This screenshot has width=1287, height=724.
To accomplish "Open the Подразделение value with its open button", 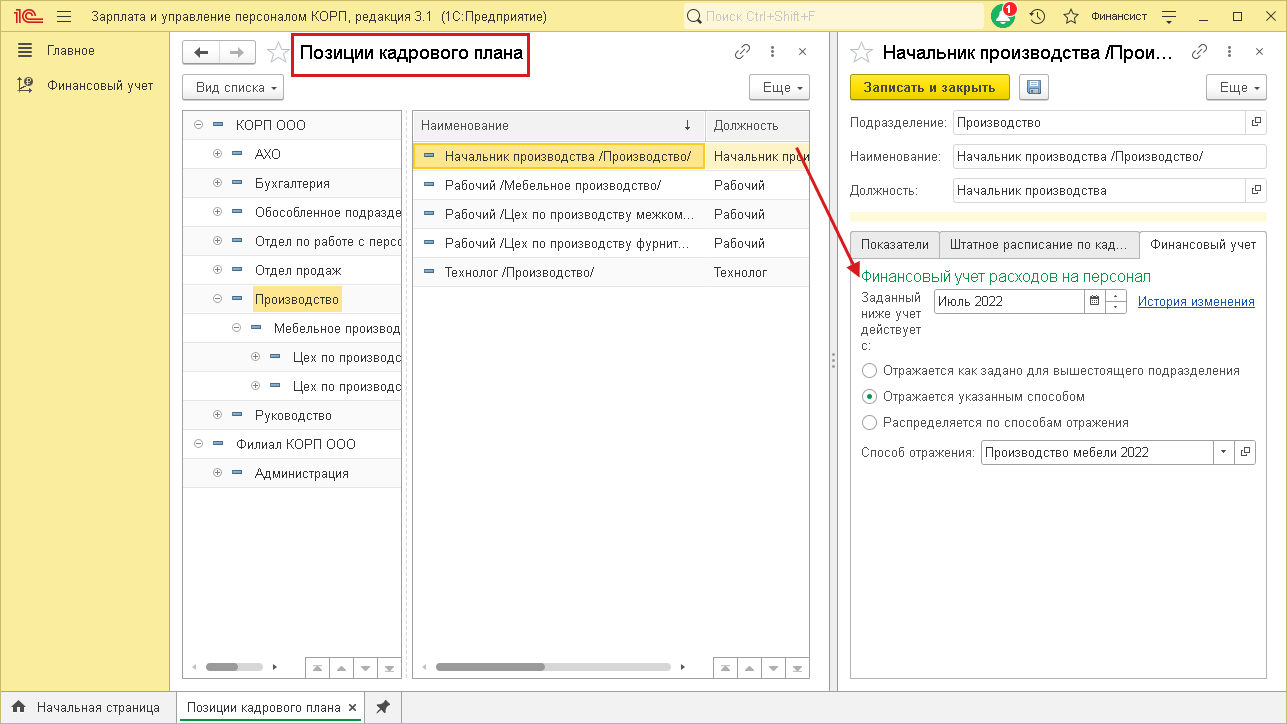I will coord(1256,123).
